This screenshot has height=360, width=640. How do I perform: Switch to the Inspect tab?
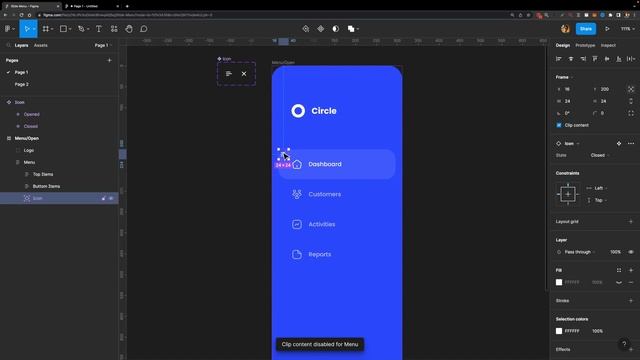click(608, 45)
